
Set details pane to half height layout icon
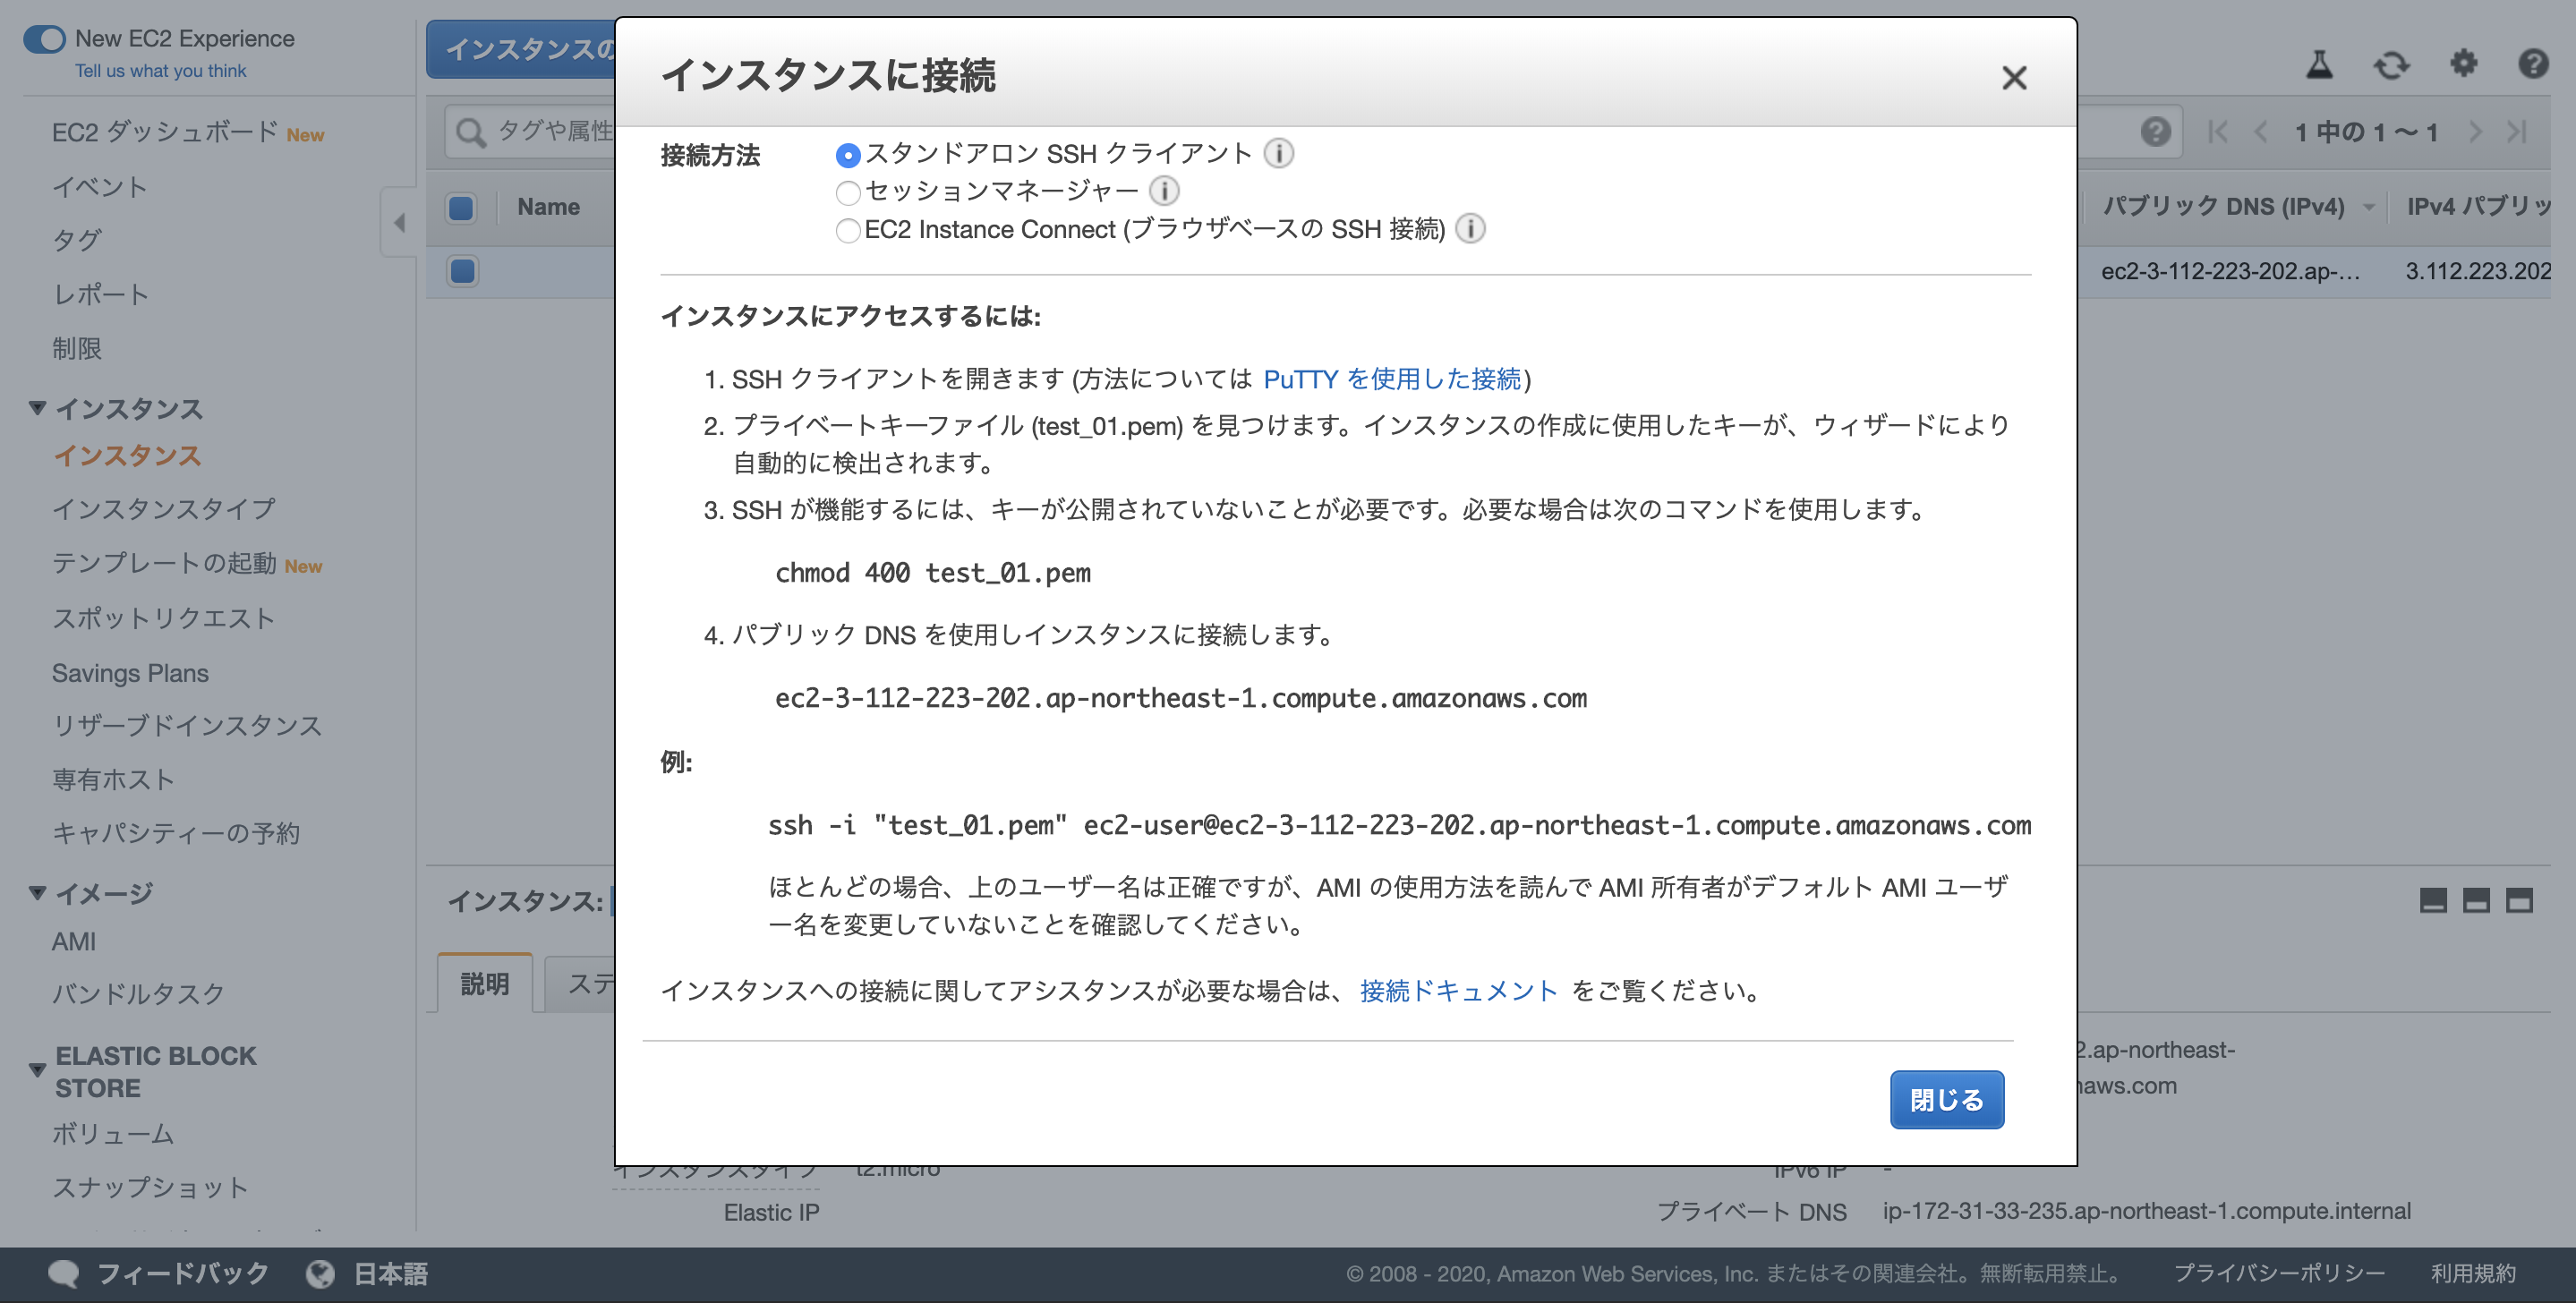pos(2475,900)
